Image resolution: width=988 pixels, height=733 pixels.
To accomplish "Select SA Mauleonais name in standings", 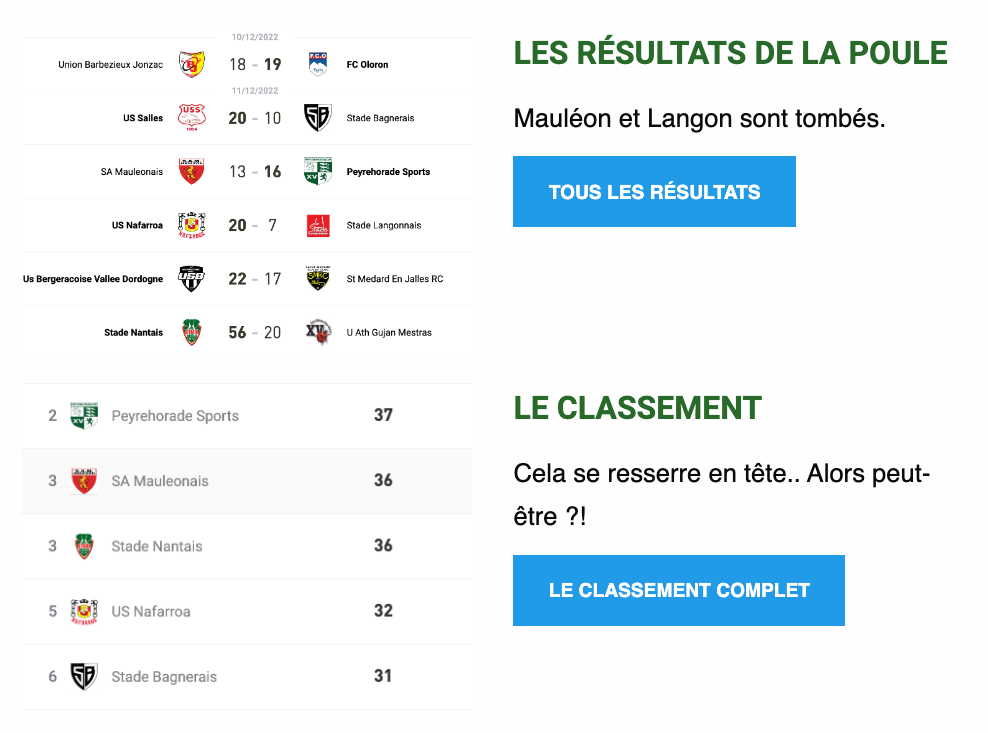I will [x=160, y=481].
